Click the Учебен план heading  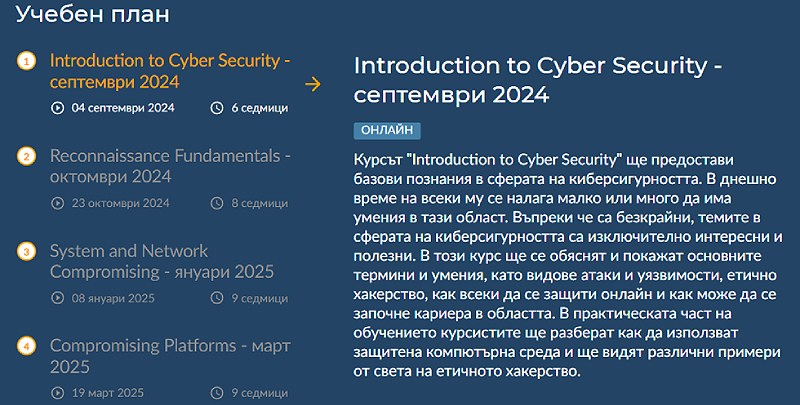[x=92, y=14]
